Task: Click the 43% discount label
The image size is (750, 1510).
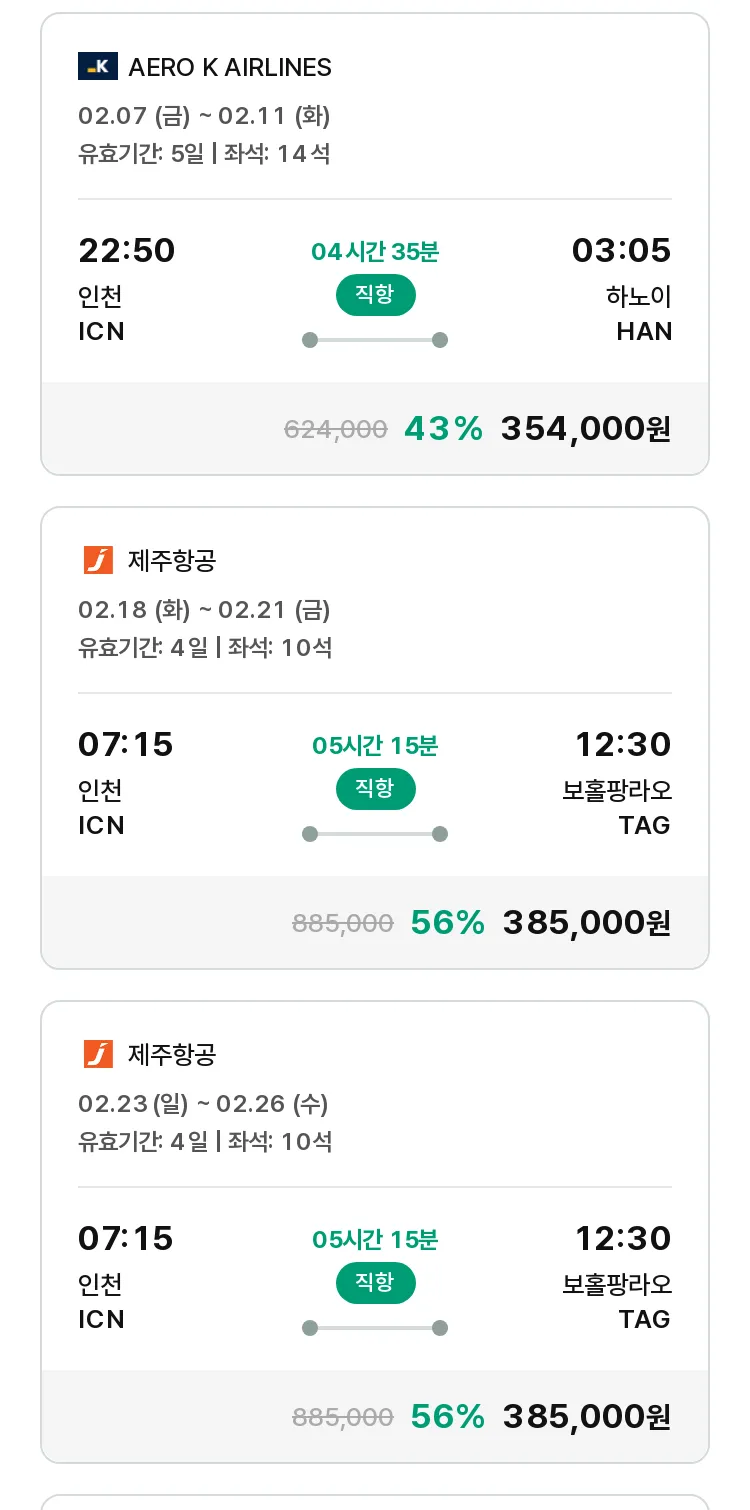Action: [x=444, y=429]
